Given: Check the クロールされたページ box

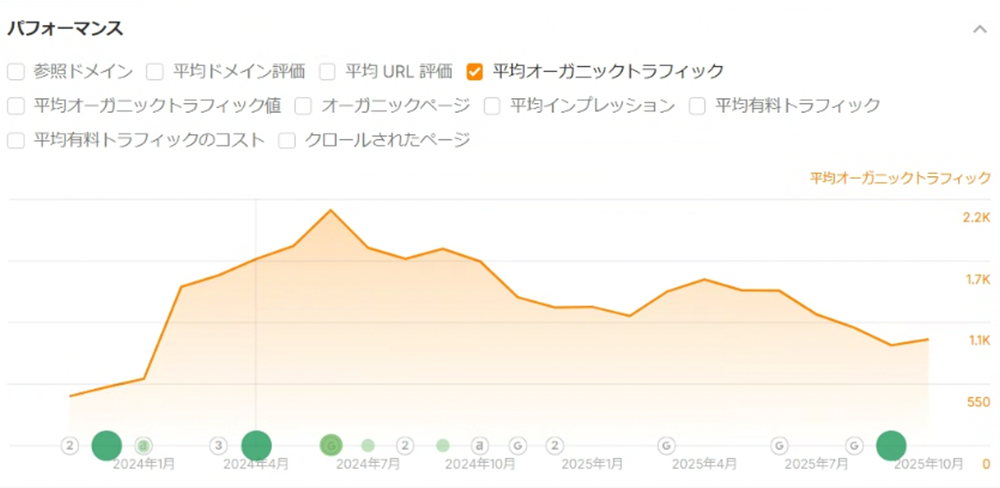Looking at the screenshot, I should click(287, 140).
